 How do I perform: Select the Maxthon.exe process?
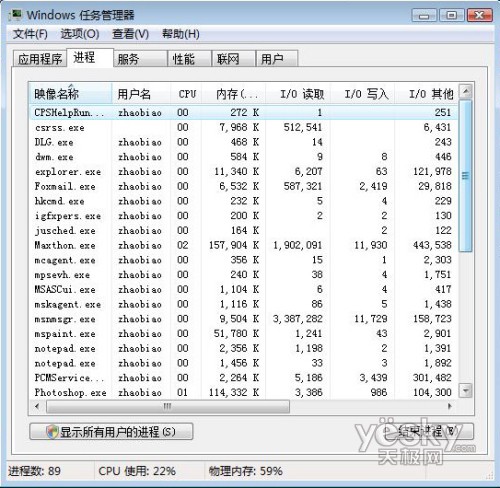pos(243,245)
